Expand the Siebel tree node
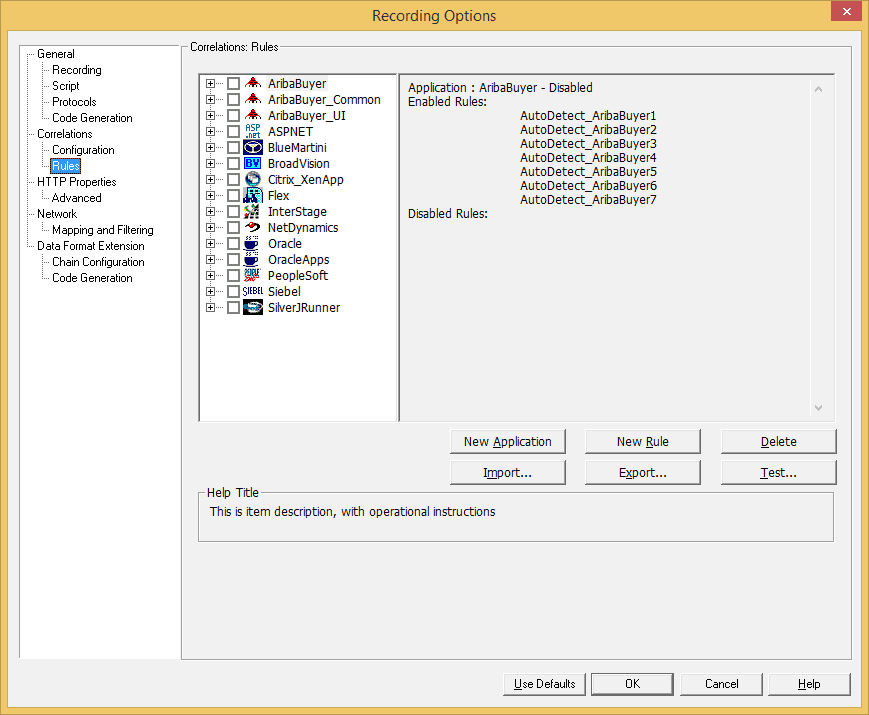The image size is (869, 715). click(x=210, y=292)
